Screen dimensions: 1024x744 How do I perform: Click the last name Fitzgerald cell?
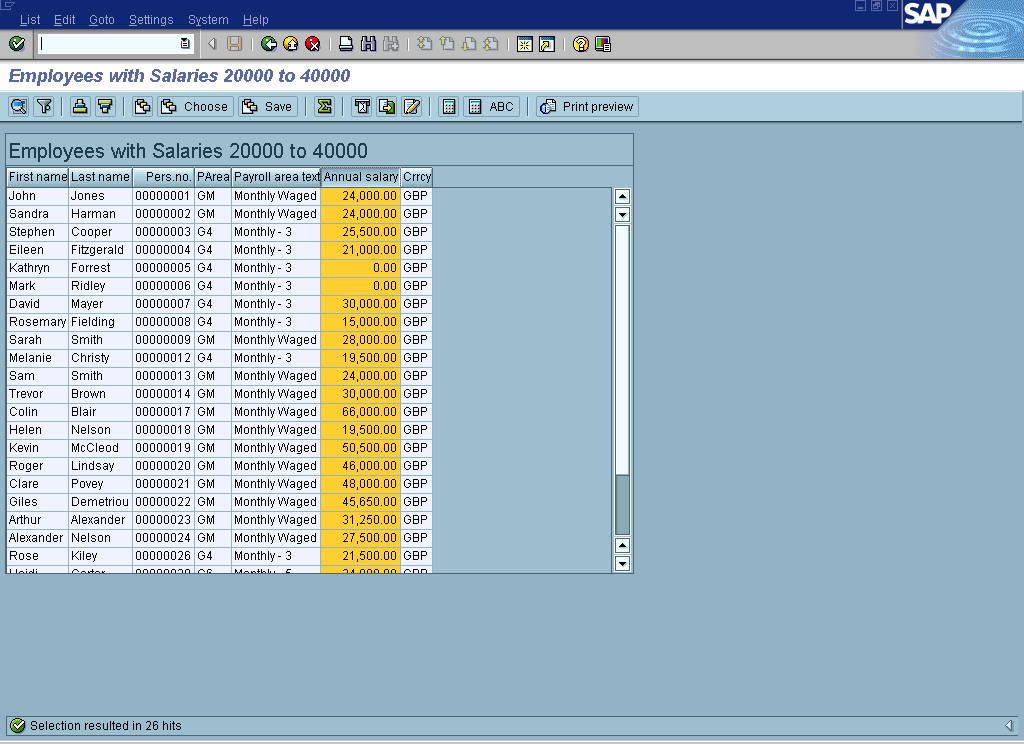[101, 250]
